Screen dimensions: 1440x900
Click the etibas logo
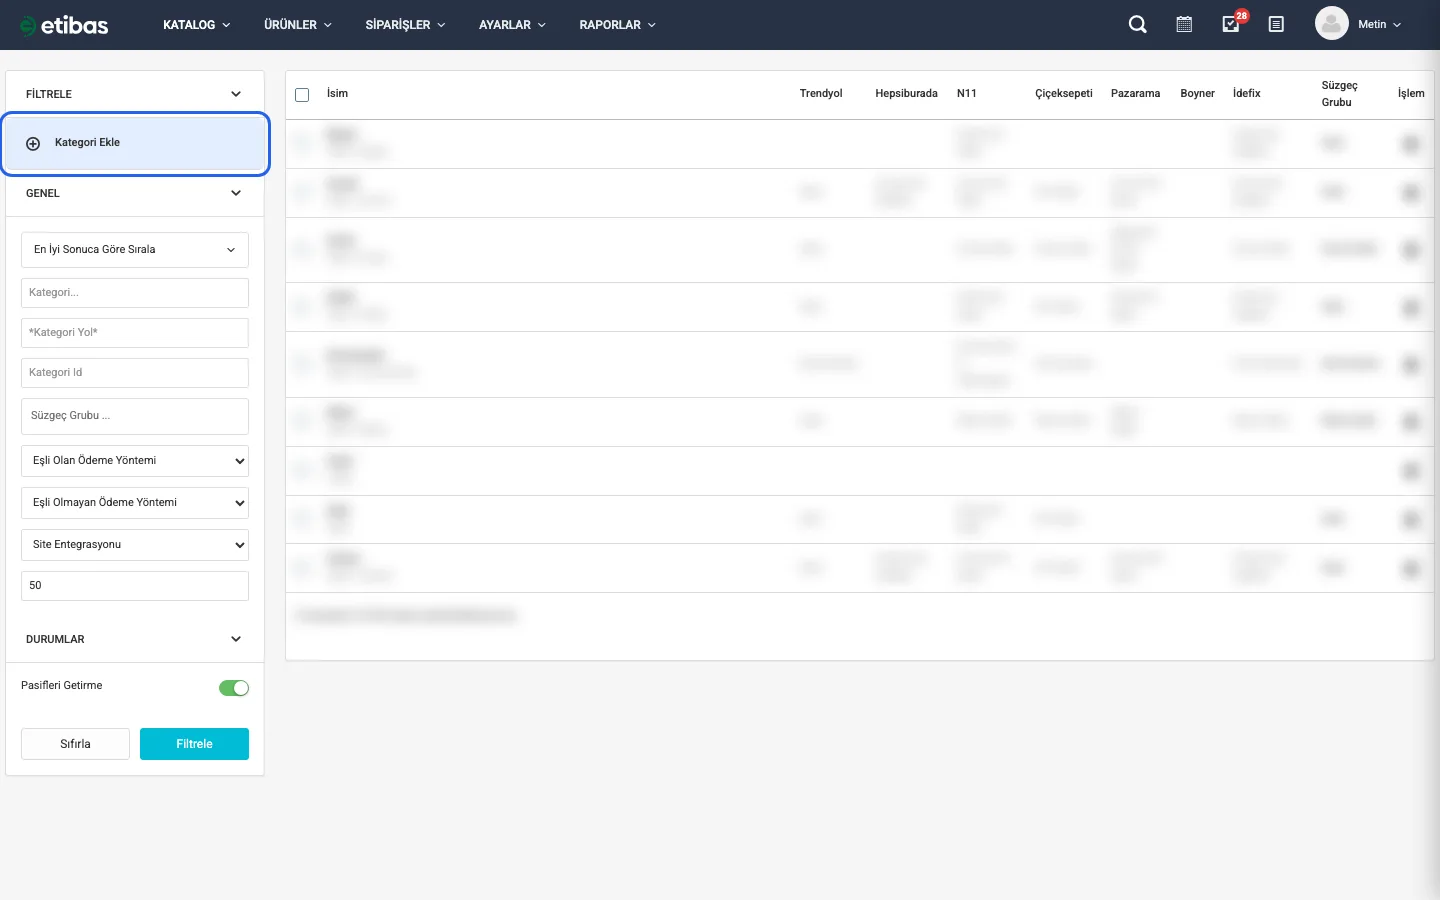[x=65, y=25]
